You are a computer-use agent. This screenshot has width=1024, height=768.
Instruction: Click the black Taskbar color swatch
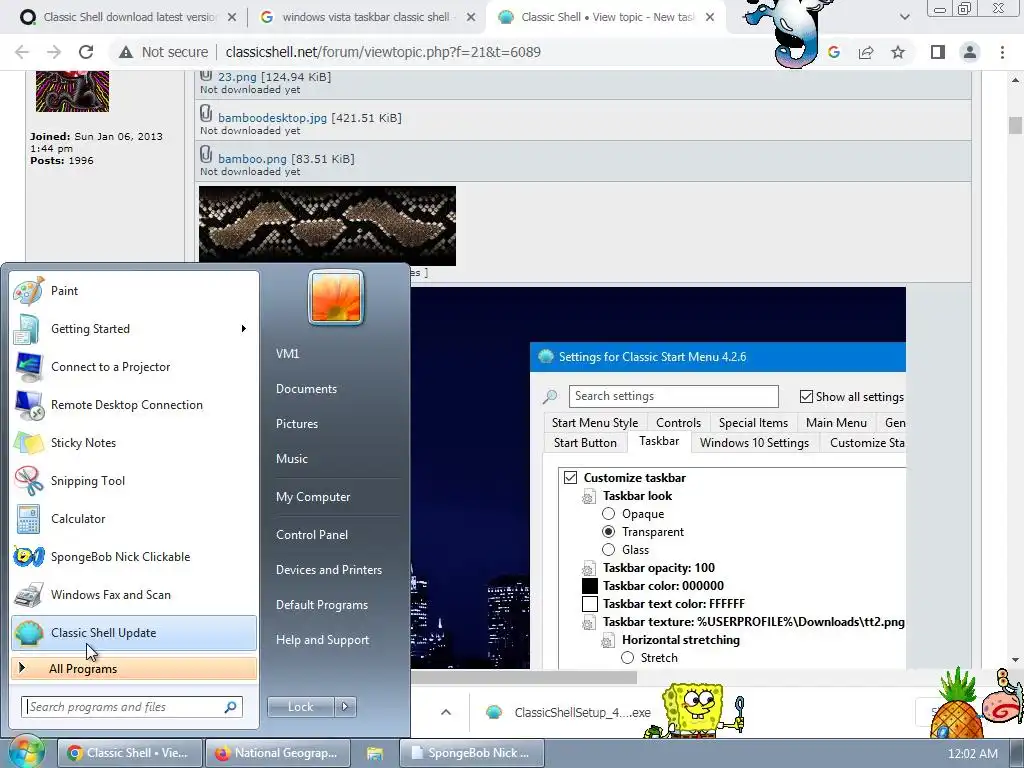click(x=590, y=586)
